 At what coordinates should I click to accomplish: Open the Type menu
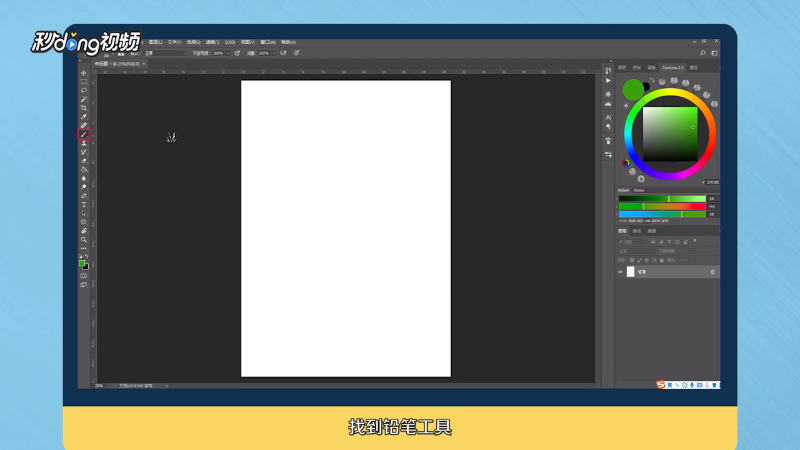coord(174,42)
